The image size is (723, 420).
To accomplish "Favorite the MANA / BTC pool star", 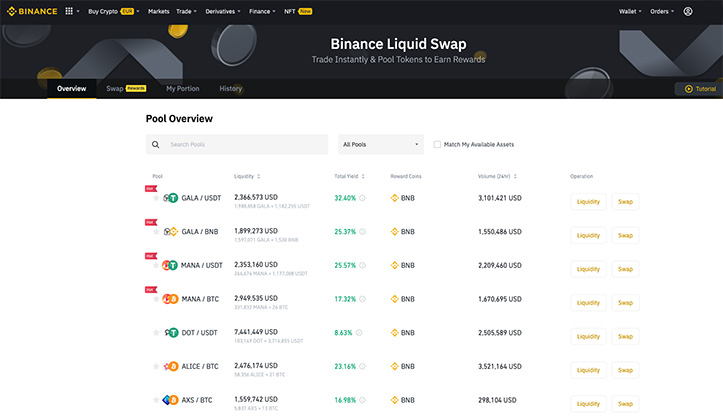I will coord(156,299).
